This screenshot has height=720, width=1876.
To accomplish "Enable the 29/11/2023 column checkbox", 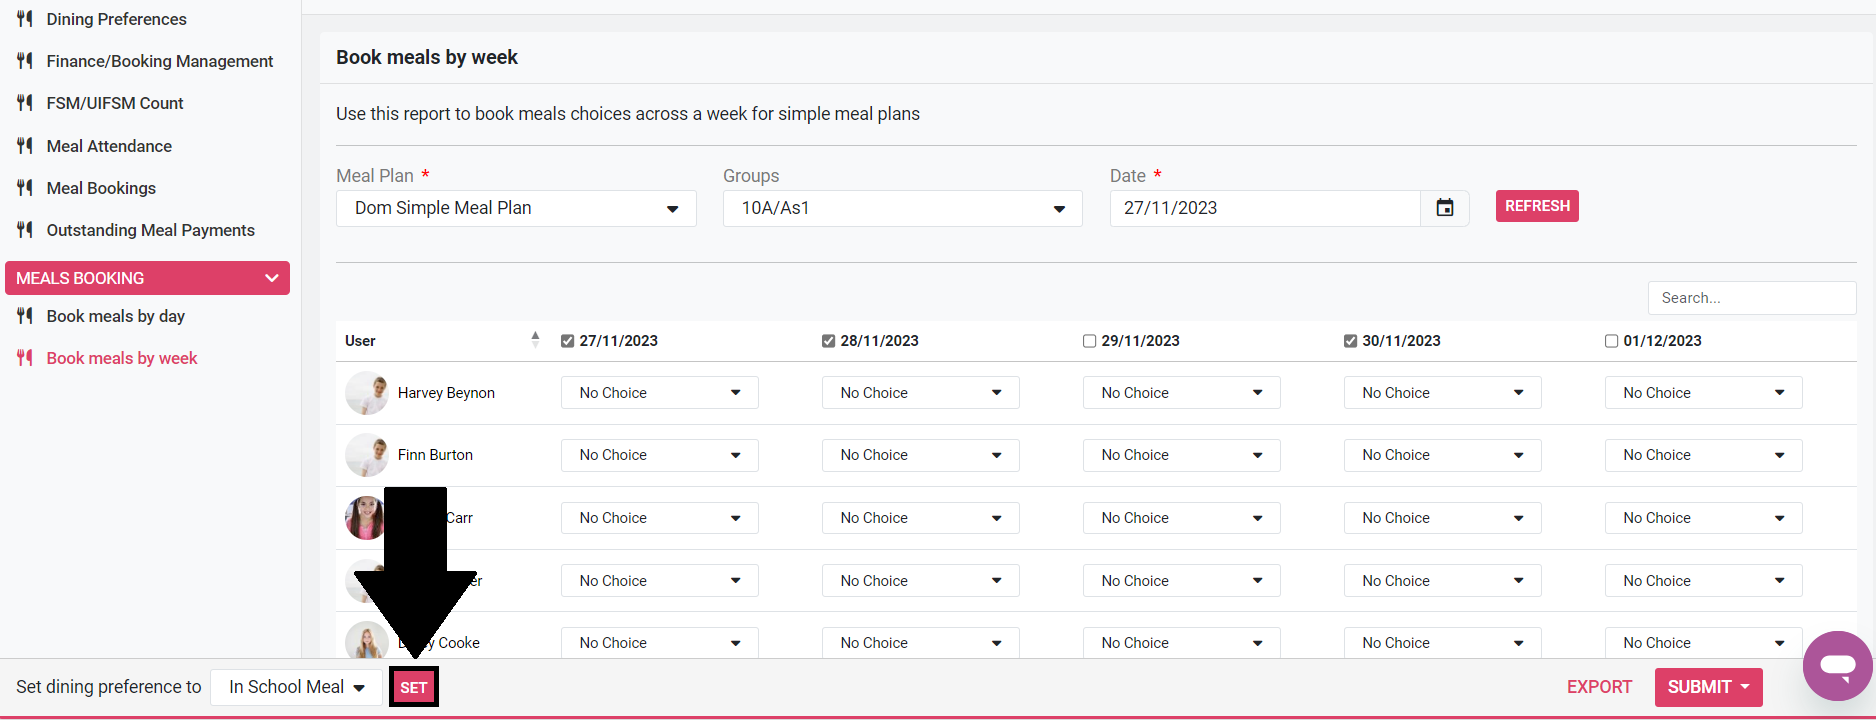I will point(1089,341).
